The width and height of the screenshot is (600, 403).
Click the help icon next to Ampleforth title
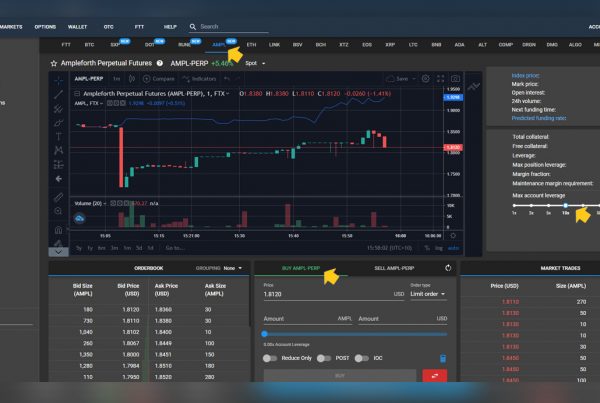(x=160, y=62)
